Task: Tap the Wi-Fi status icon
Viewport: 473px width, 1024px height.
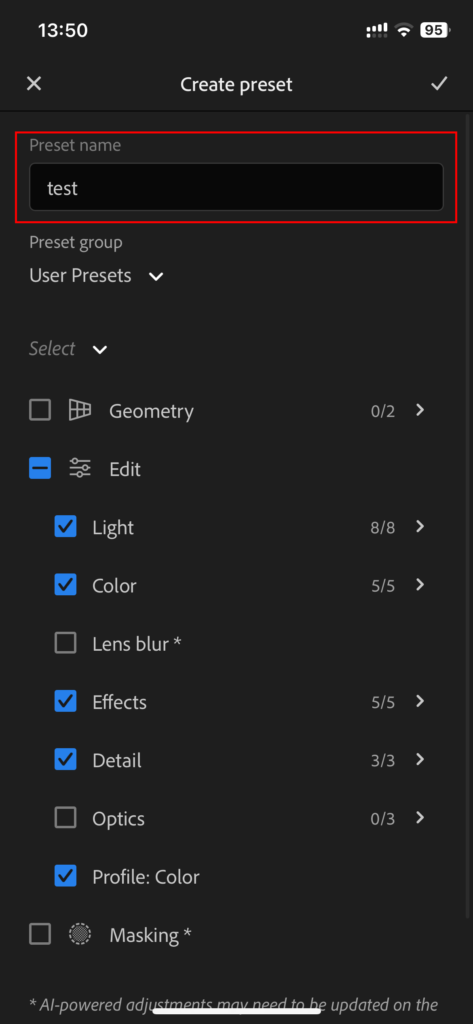Action: point(404,30)
